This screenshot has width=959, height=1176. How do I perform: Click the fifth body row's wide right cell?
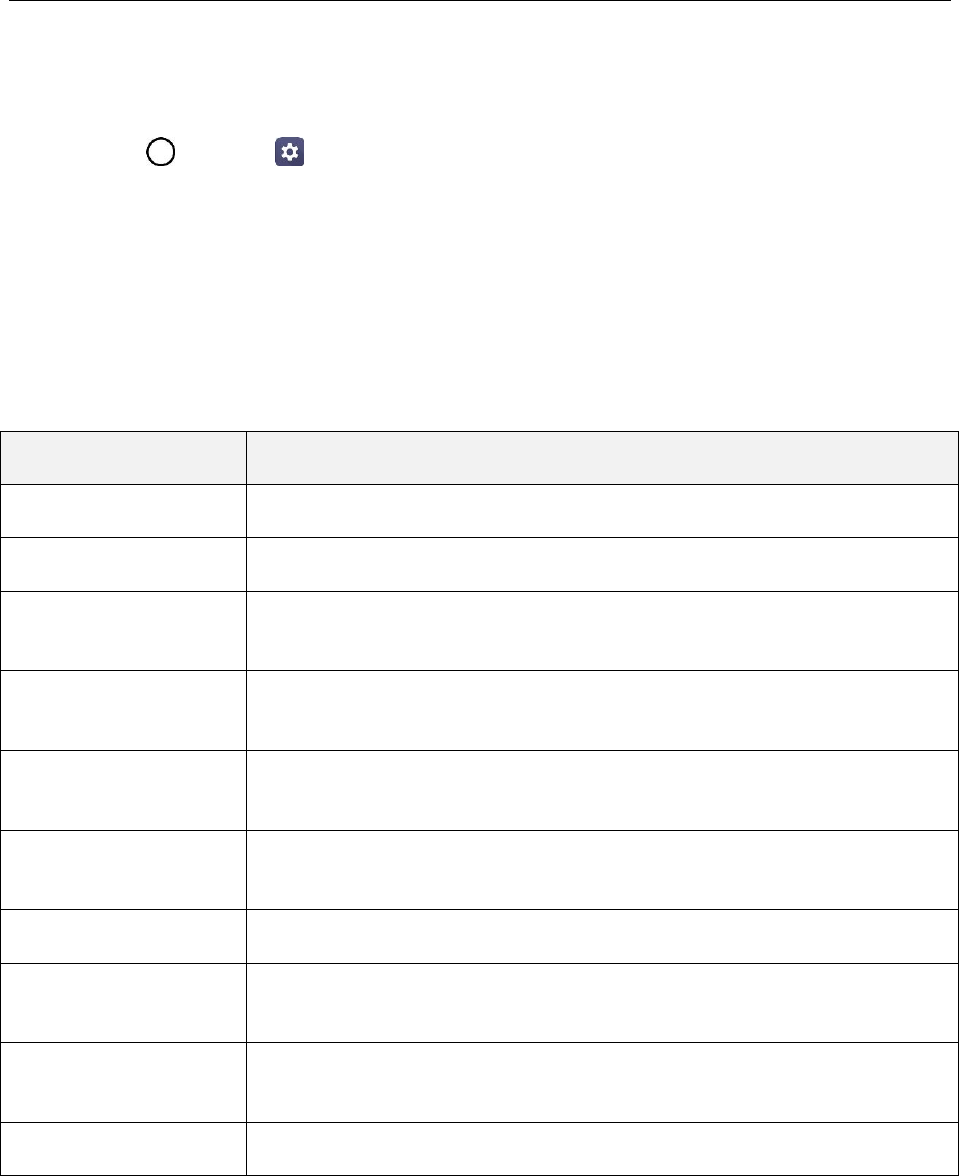603,790
